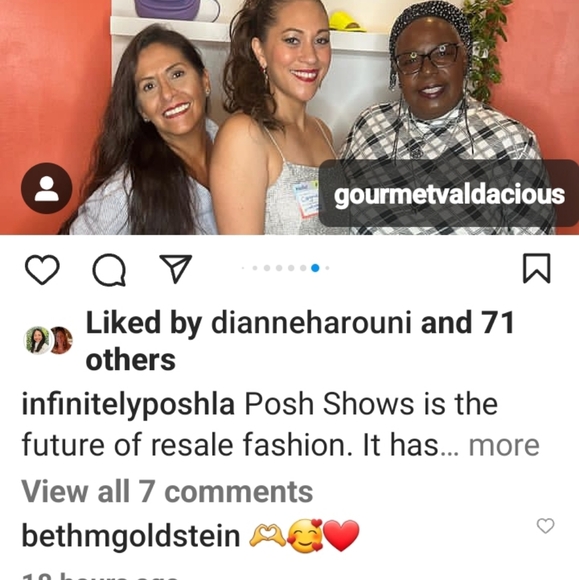Open dianneharouni's profile from likes
Image resolution: width=579 pixels, height=580 pixels.
(311, 323)
